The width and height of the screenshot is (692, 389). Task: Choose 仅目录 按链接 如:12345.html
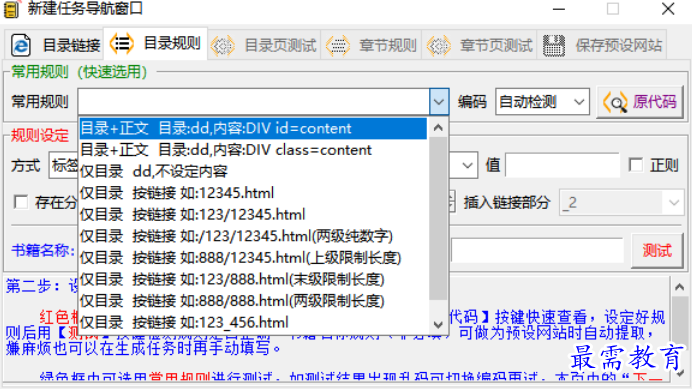click(253, 193)
